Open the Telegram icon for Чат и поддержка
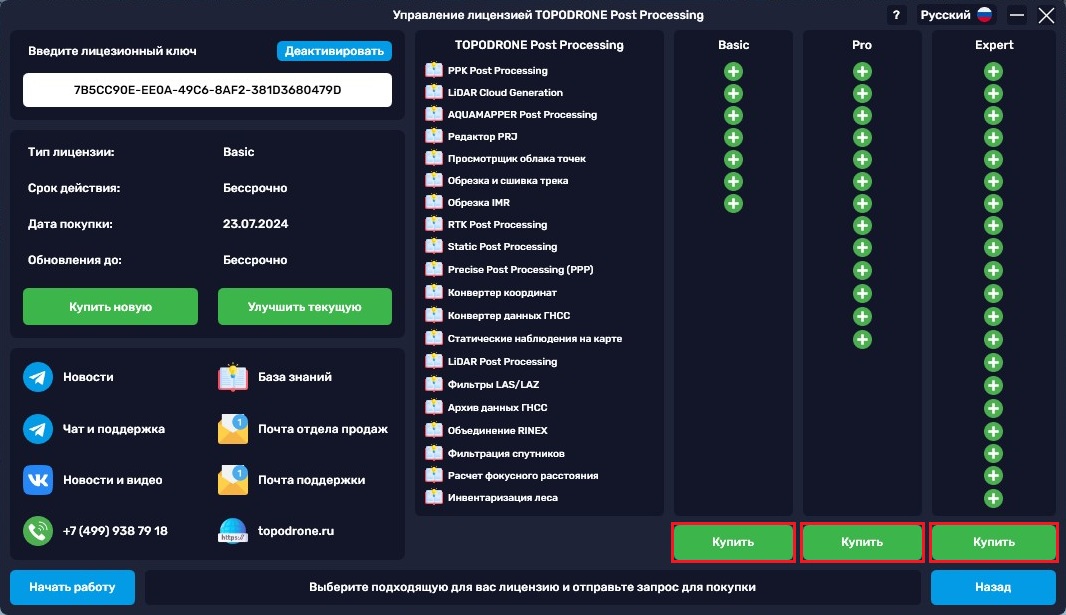Screen dimensions: 1066x615 pos(38,429)
